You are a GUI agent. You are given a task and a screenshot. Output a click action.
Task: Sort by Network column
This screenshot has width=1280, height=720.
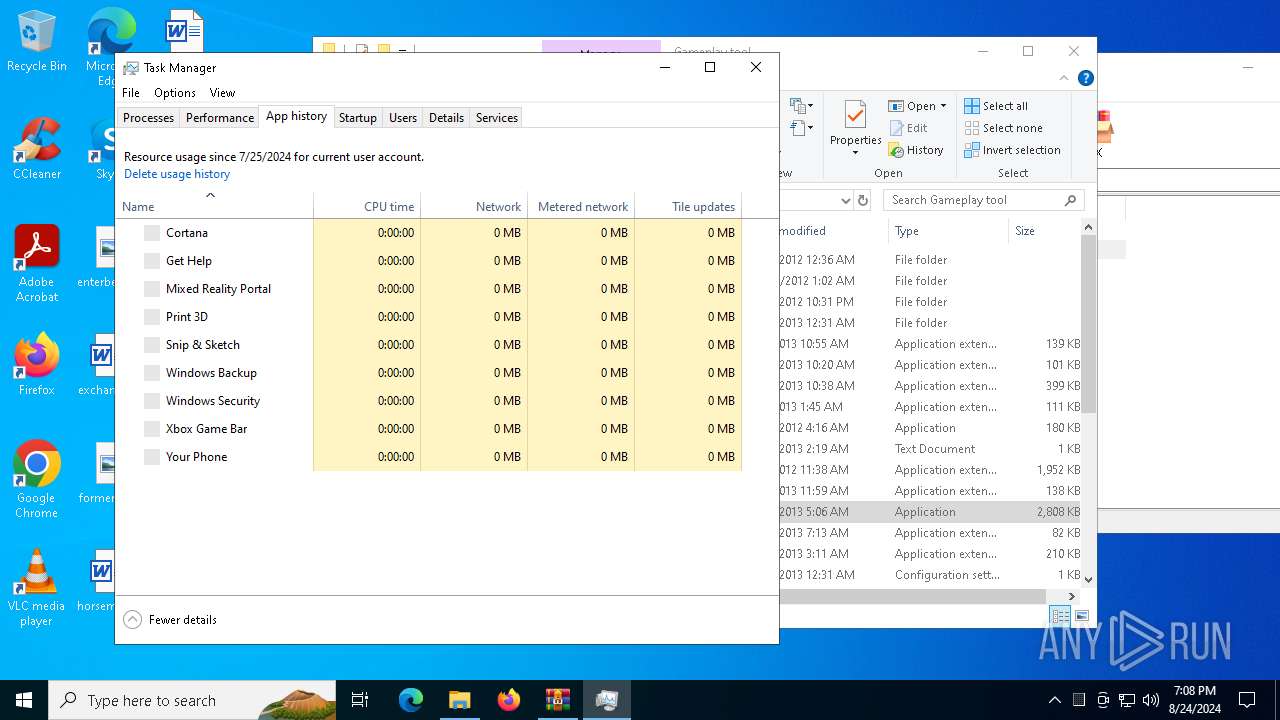(474, 206)
